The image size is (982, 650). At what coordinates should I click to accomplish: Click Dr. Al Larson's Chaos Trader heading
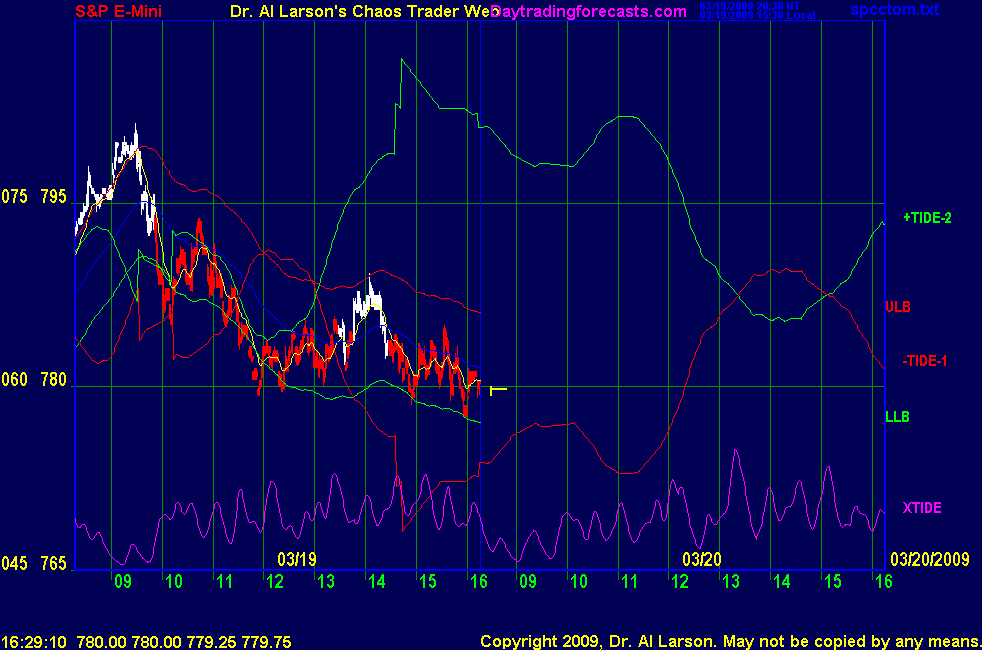coord(355,12)
